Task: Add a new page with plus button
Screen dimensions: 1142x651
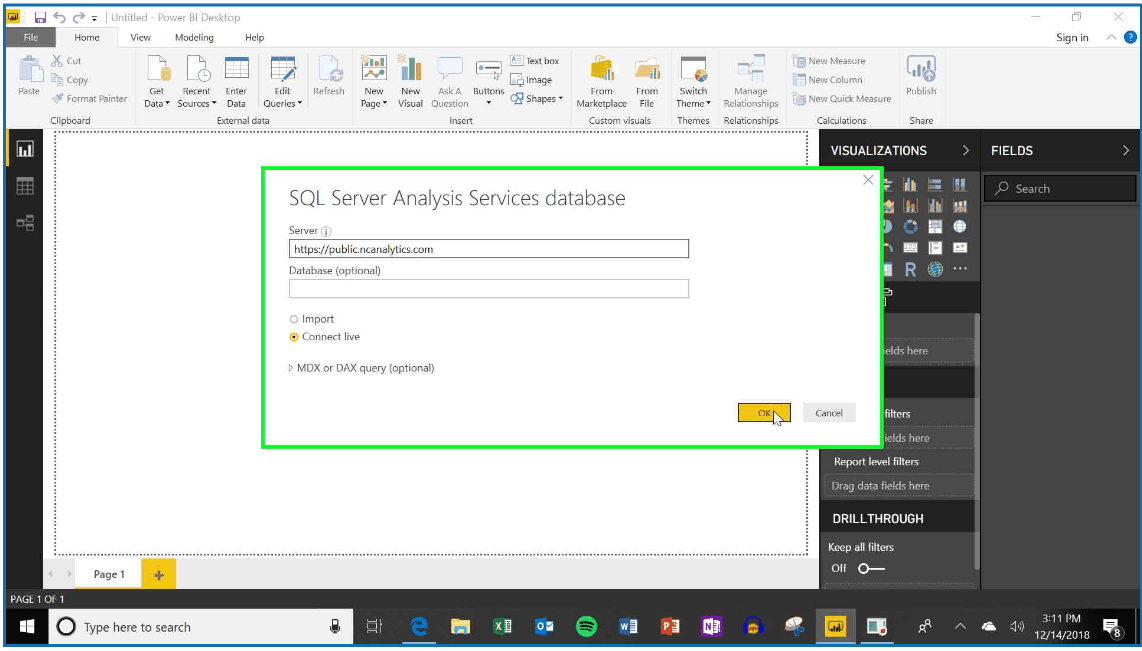Action: [x=159, y=575]
